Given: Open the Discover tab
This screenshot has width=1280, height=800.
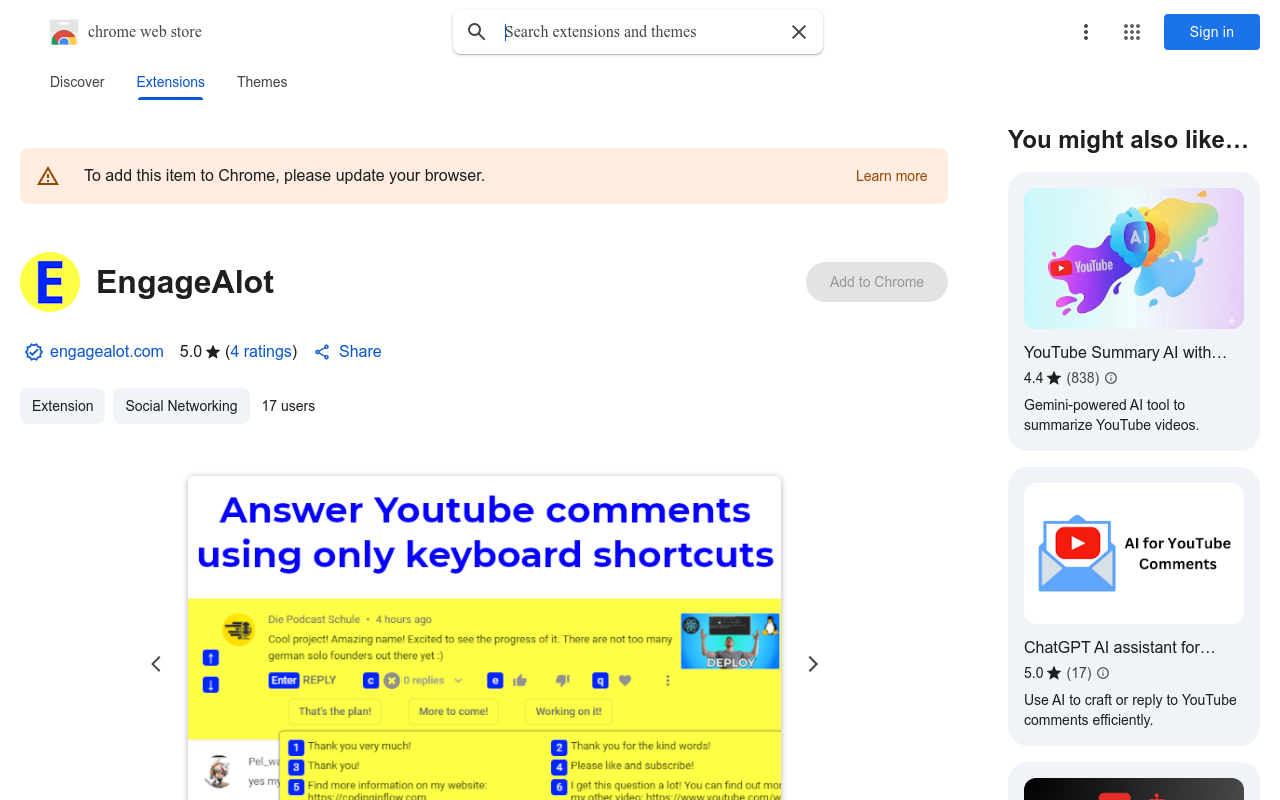Looking at the screenshot, I should (x=77, y=82).
